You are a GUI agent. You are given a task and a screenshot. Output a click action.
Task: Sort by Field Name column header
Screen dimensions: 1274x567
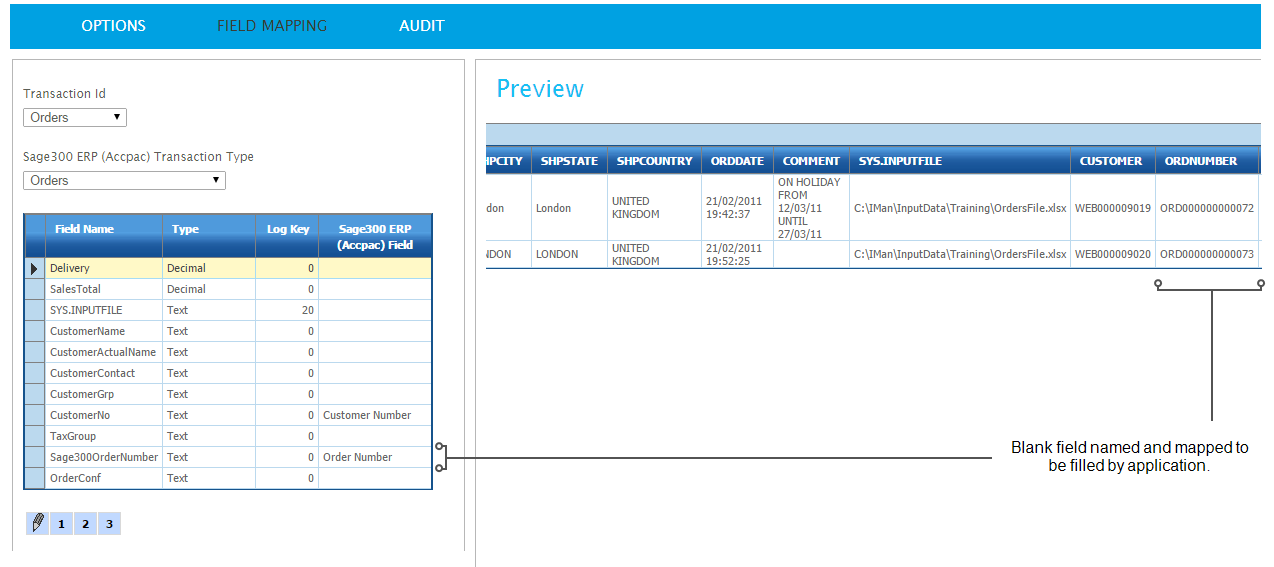click(84, 229)
